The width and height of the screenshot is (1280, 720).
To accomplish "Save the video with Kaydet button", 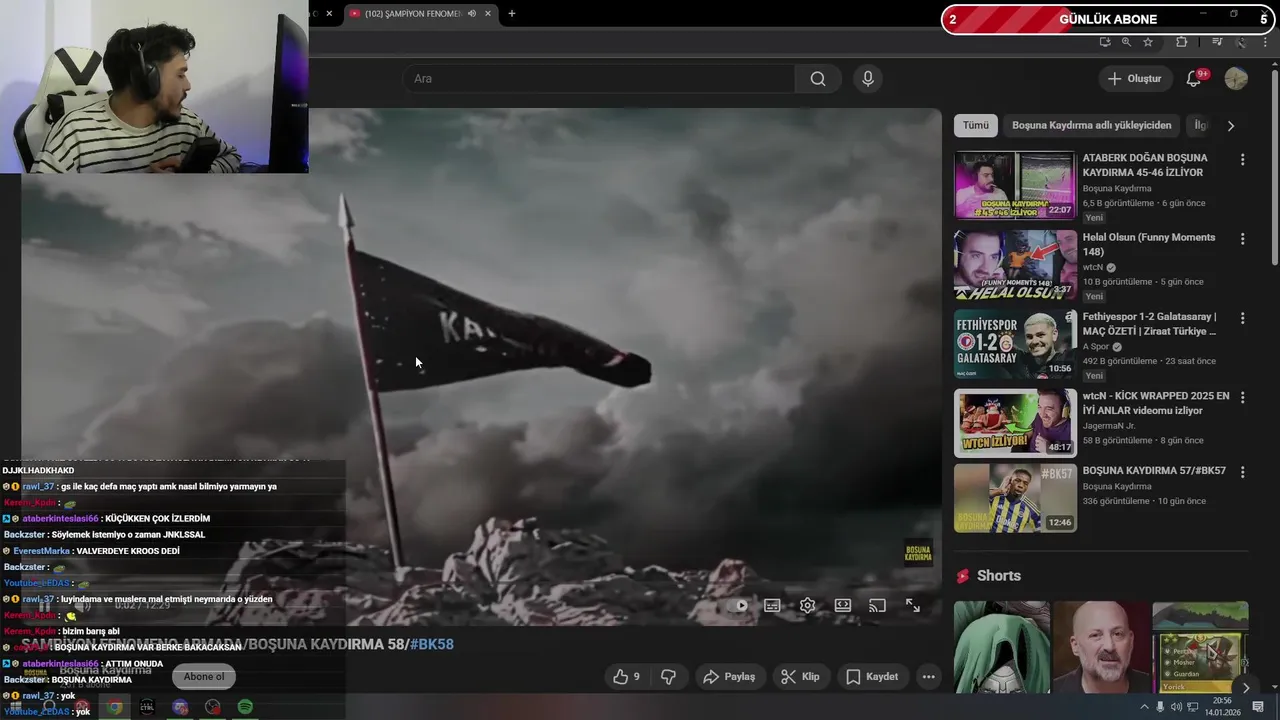I will click(x=872, y=677).
